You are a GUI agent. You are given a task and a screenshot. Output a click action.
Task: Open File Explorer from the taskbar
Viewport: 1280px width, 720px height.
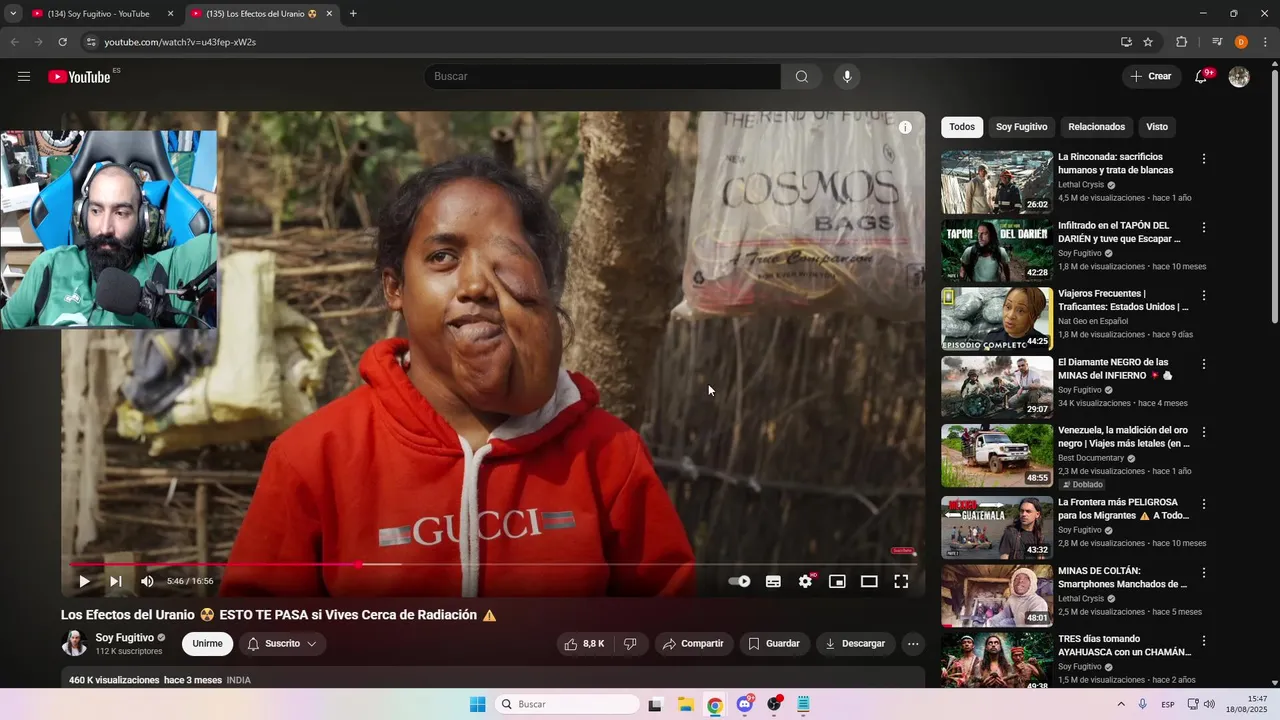(686, 705)
